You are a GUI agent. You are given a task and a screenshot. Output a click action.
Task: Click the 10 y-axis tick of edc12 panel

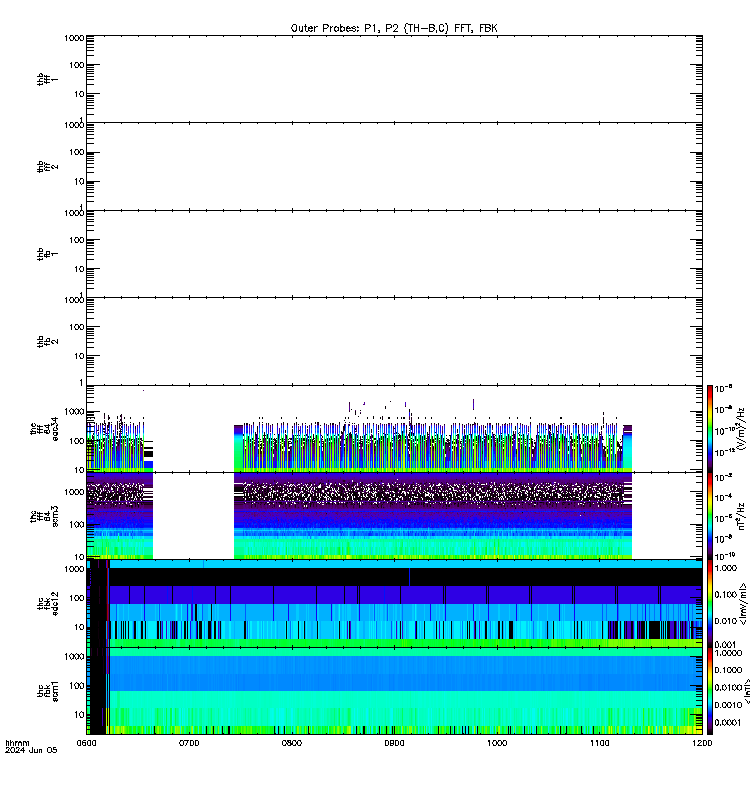point(79,627)
